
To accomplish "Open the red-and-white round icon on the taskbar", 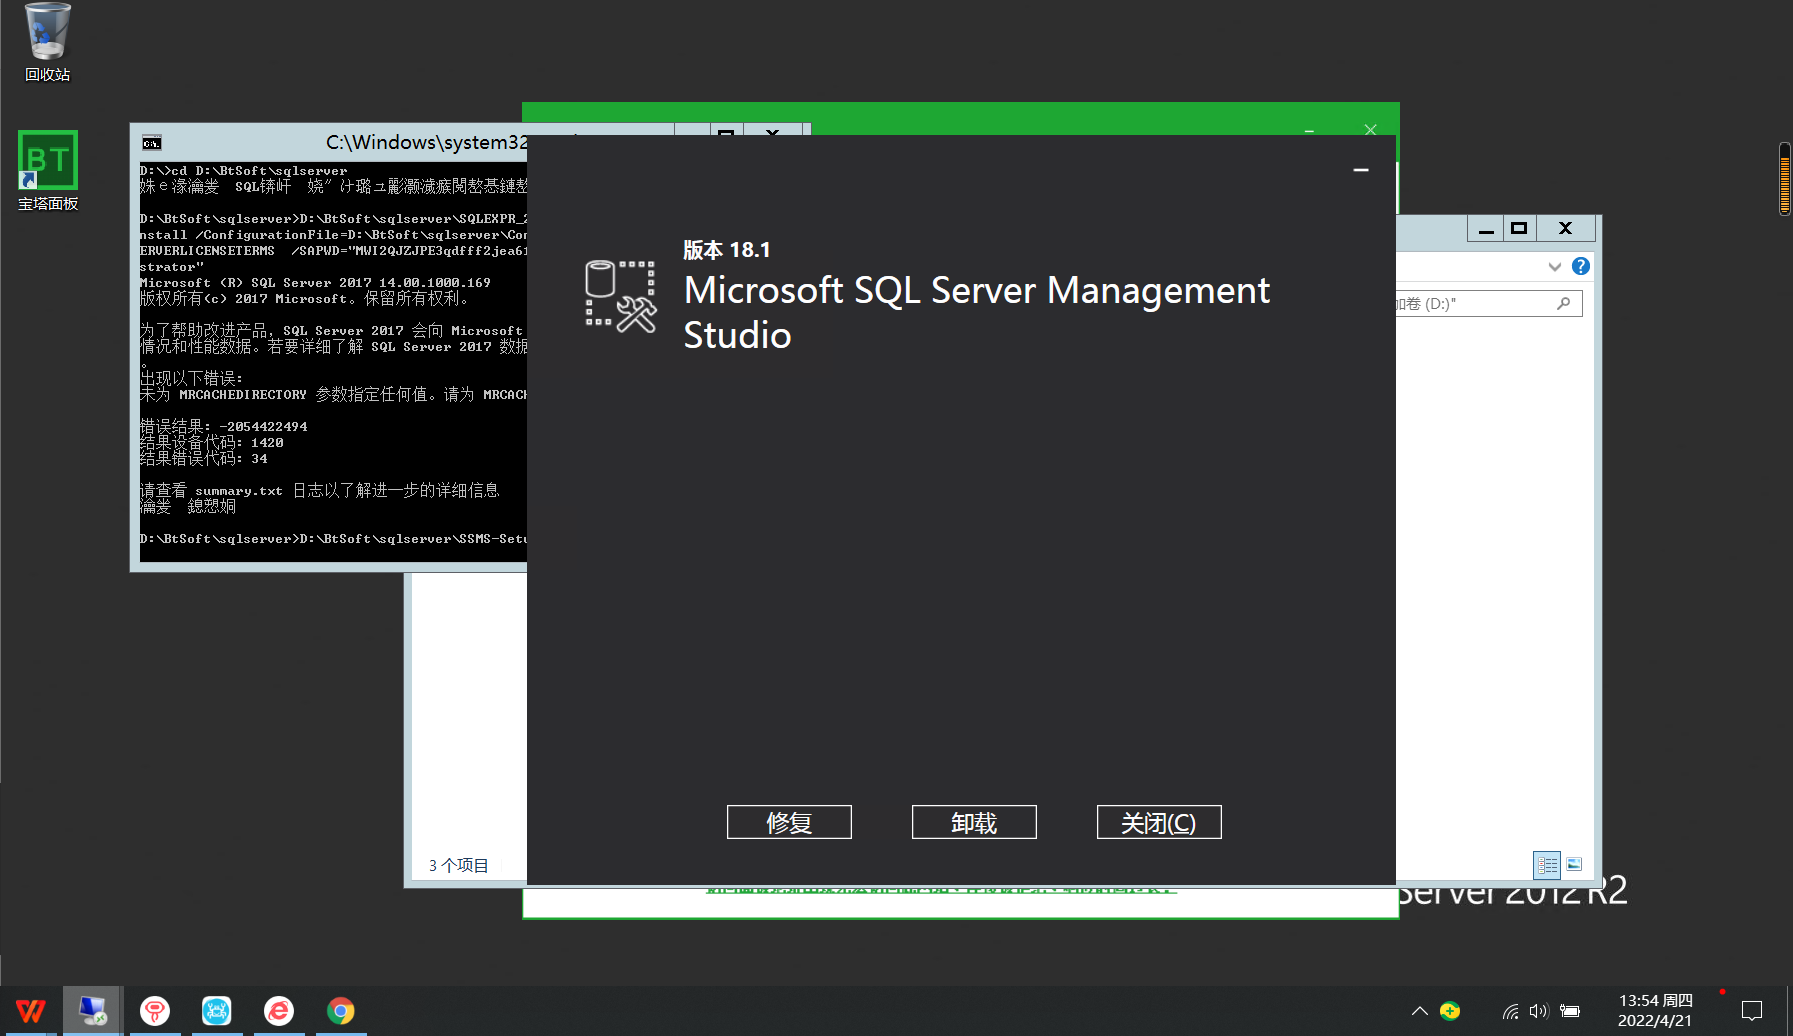I will 155,1011.
